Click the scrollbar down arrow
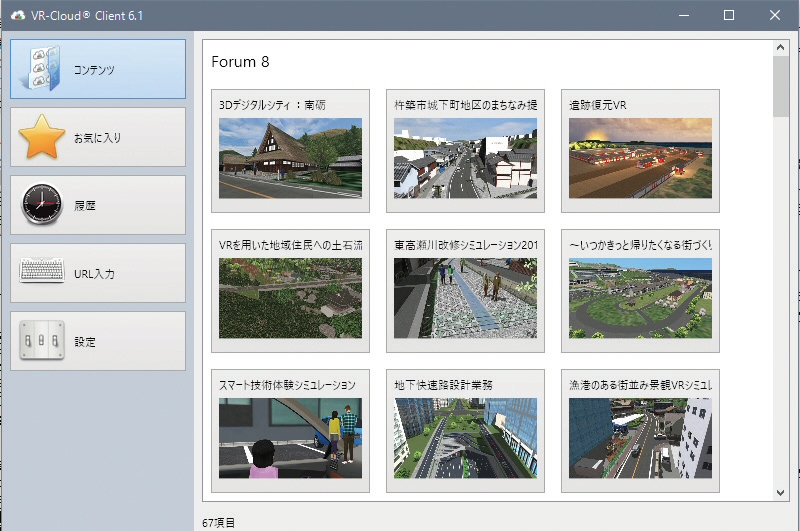 pos(780,493)
